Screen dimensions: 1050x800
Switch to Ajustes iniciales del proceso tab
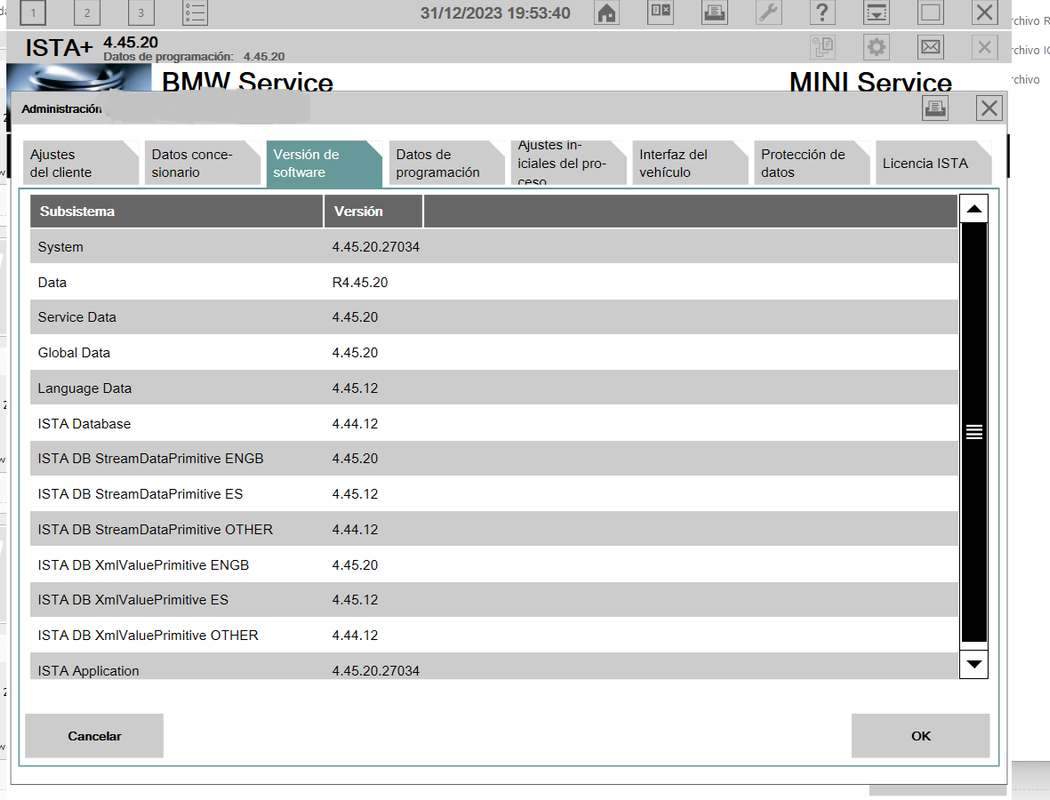click(x=568, y=163)
